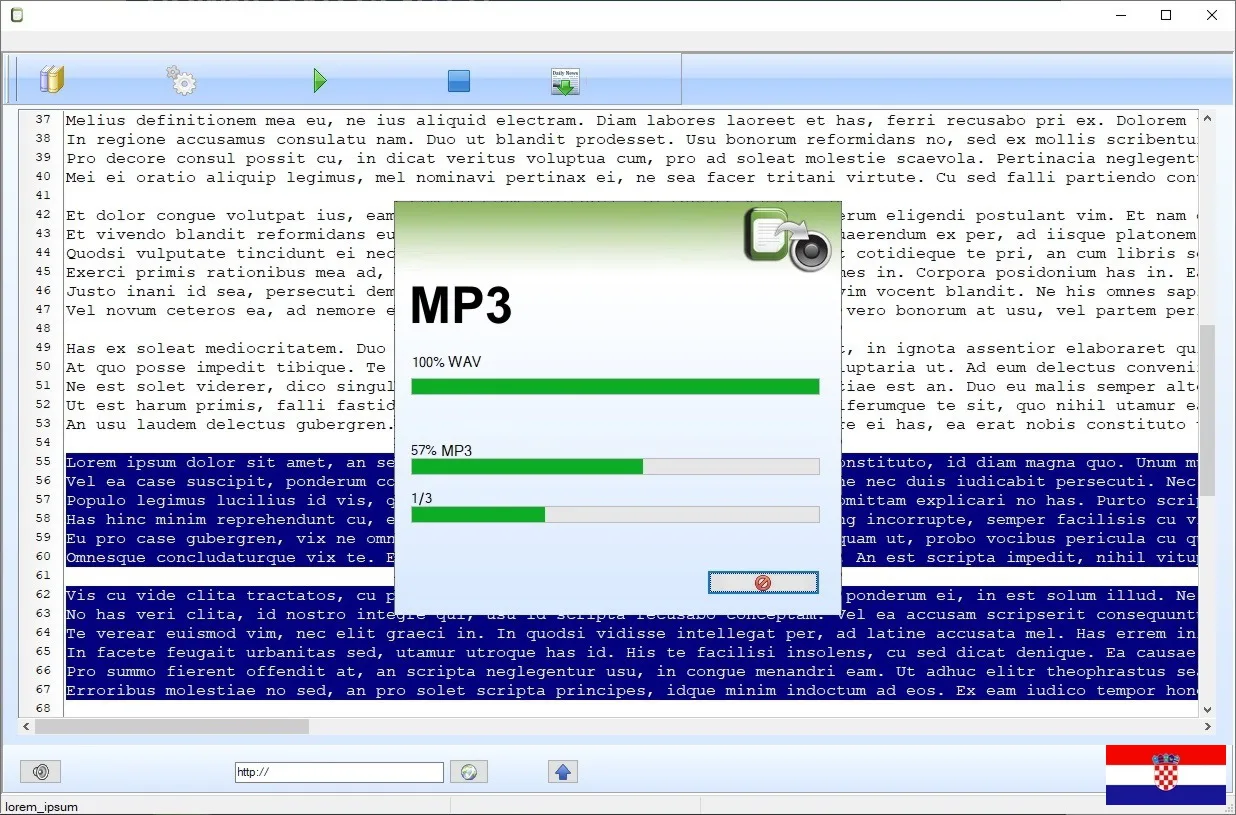Click line 37 starting with Melius definitionem

point(400,120)
